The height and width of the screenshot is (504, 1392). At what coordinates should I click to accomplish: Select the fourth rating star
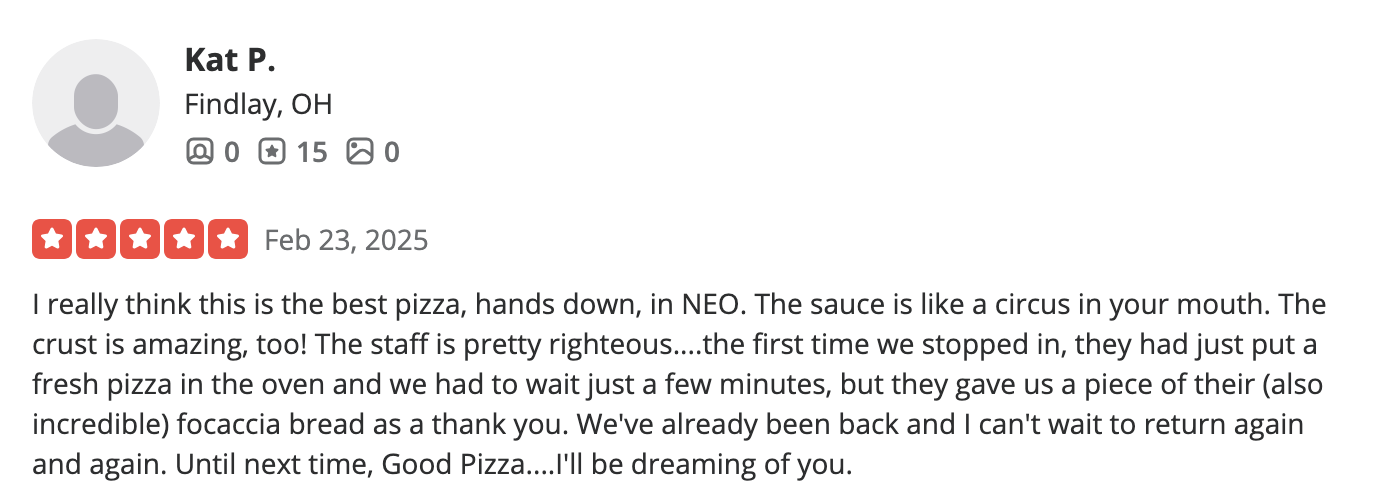tap(184, 240)
